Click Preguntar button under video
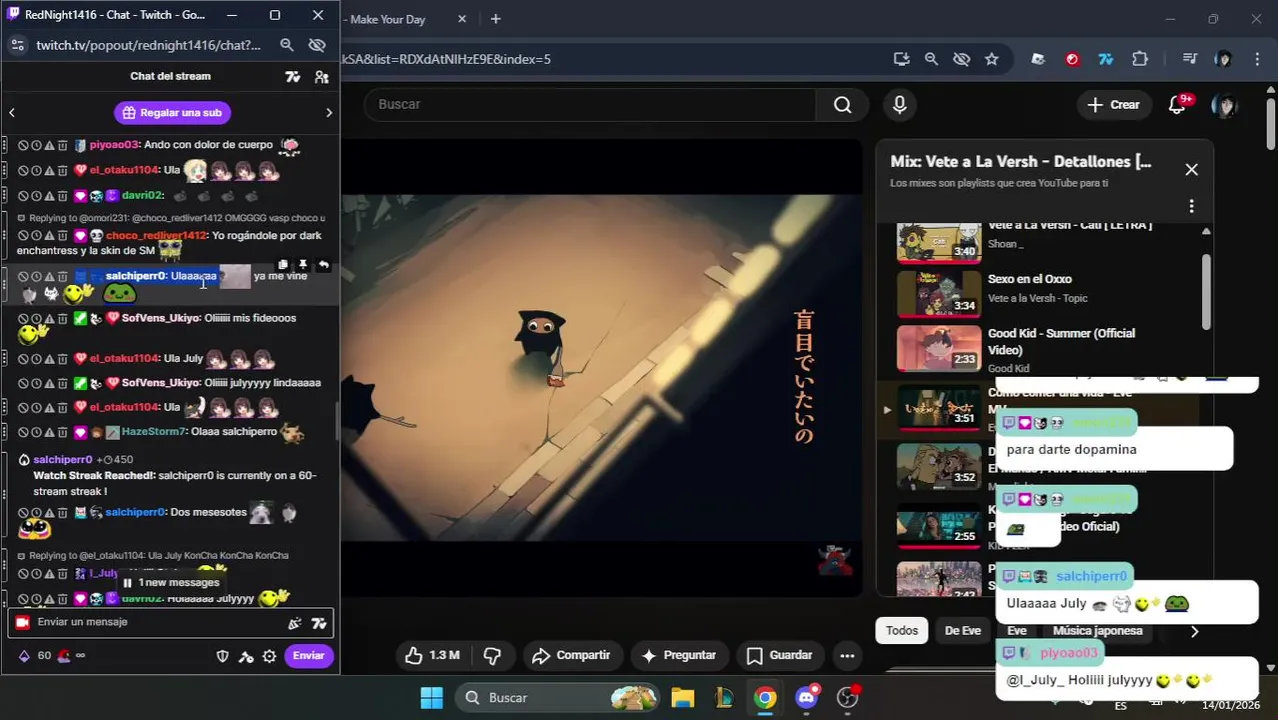 click(x=679, y=656)
